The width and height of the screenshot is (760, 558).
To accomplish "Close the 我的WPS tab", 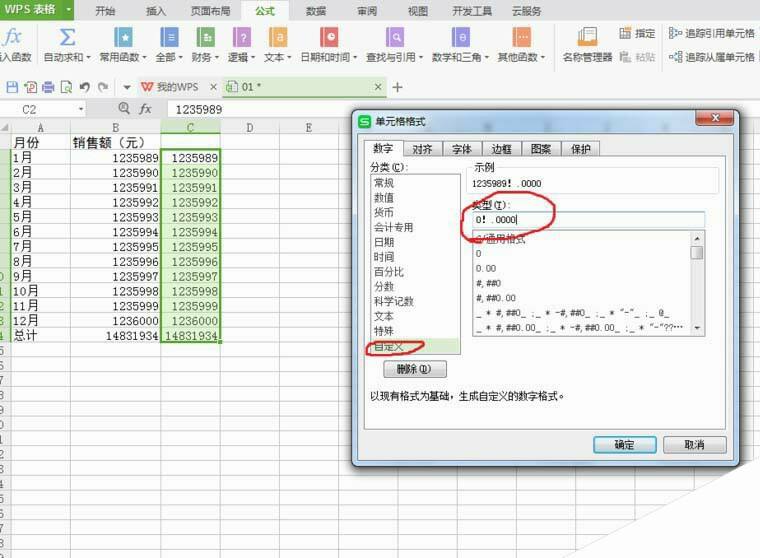I will (213, 87).
